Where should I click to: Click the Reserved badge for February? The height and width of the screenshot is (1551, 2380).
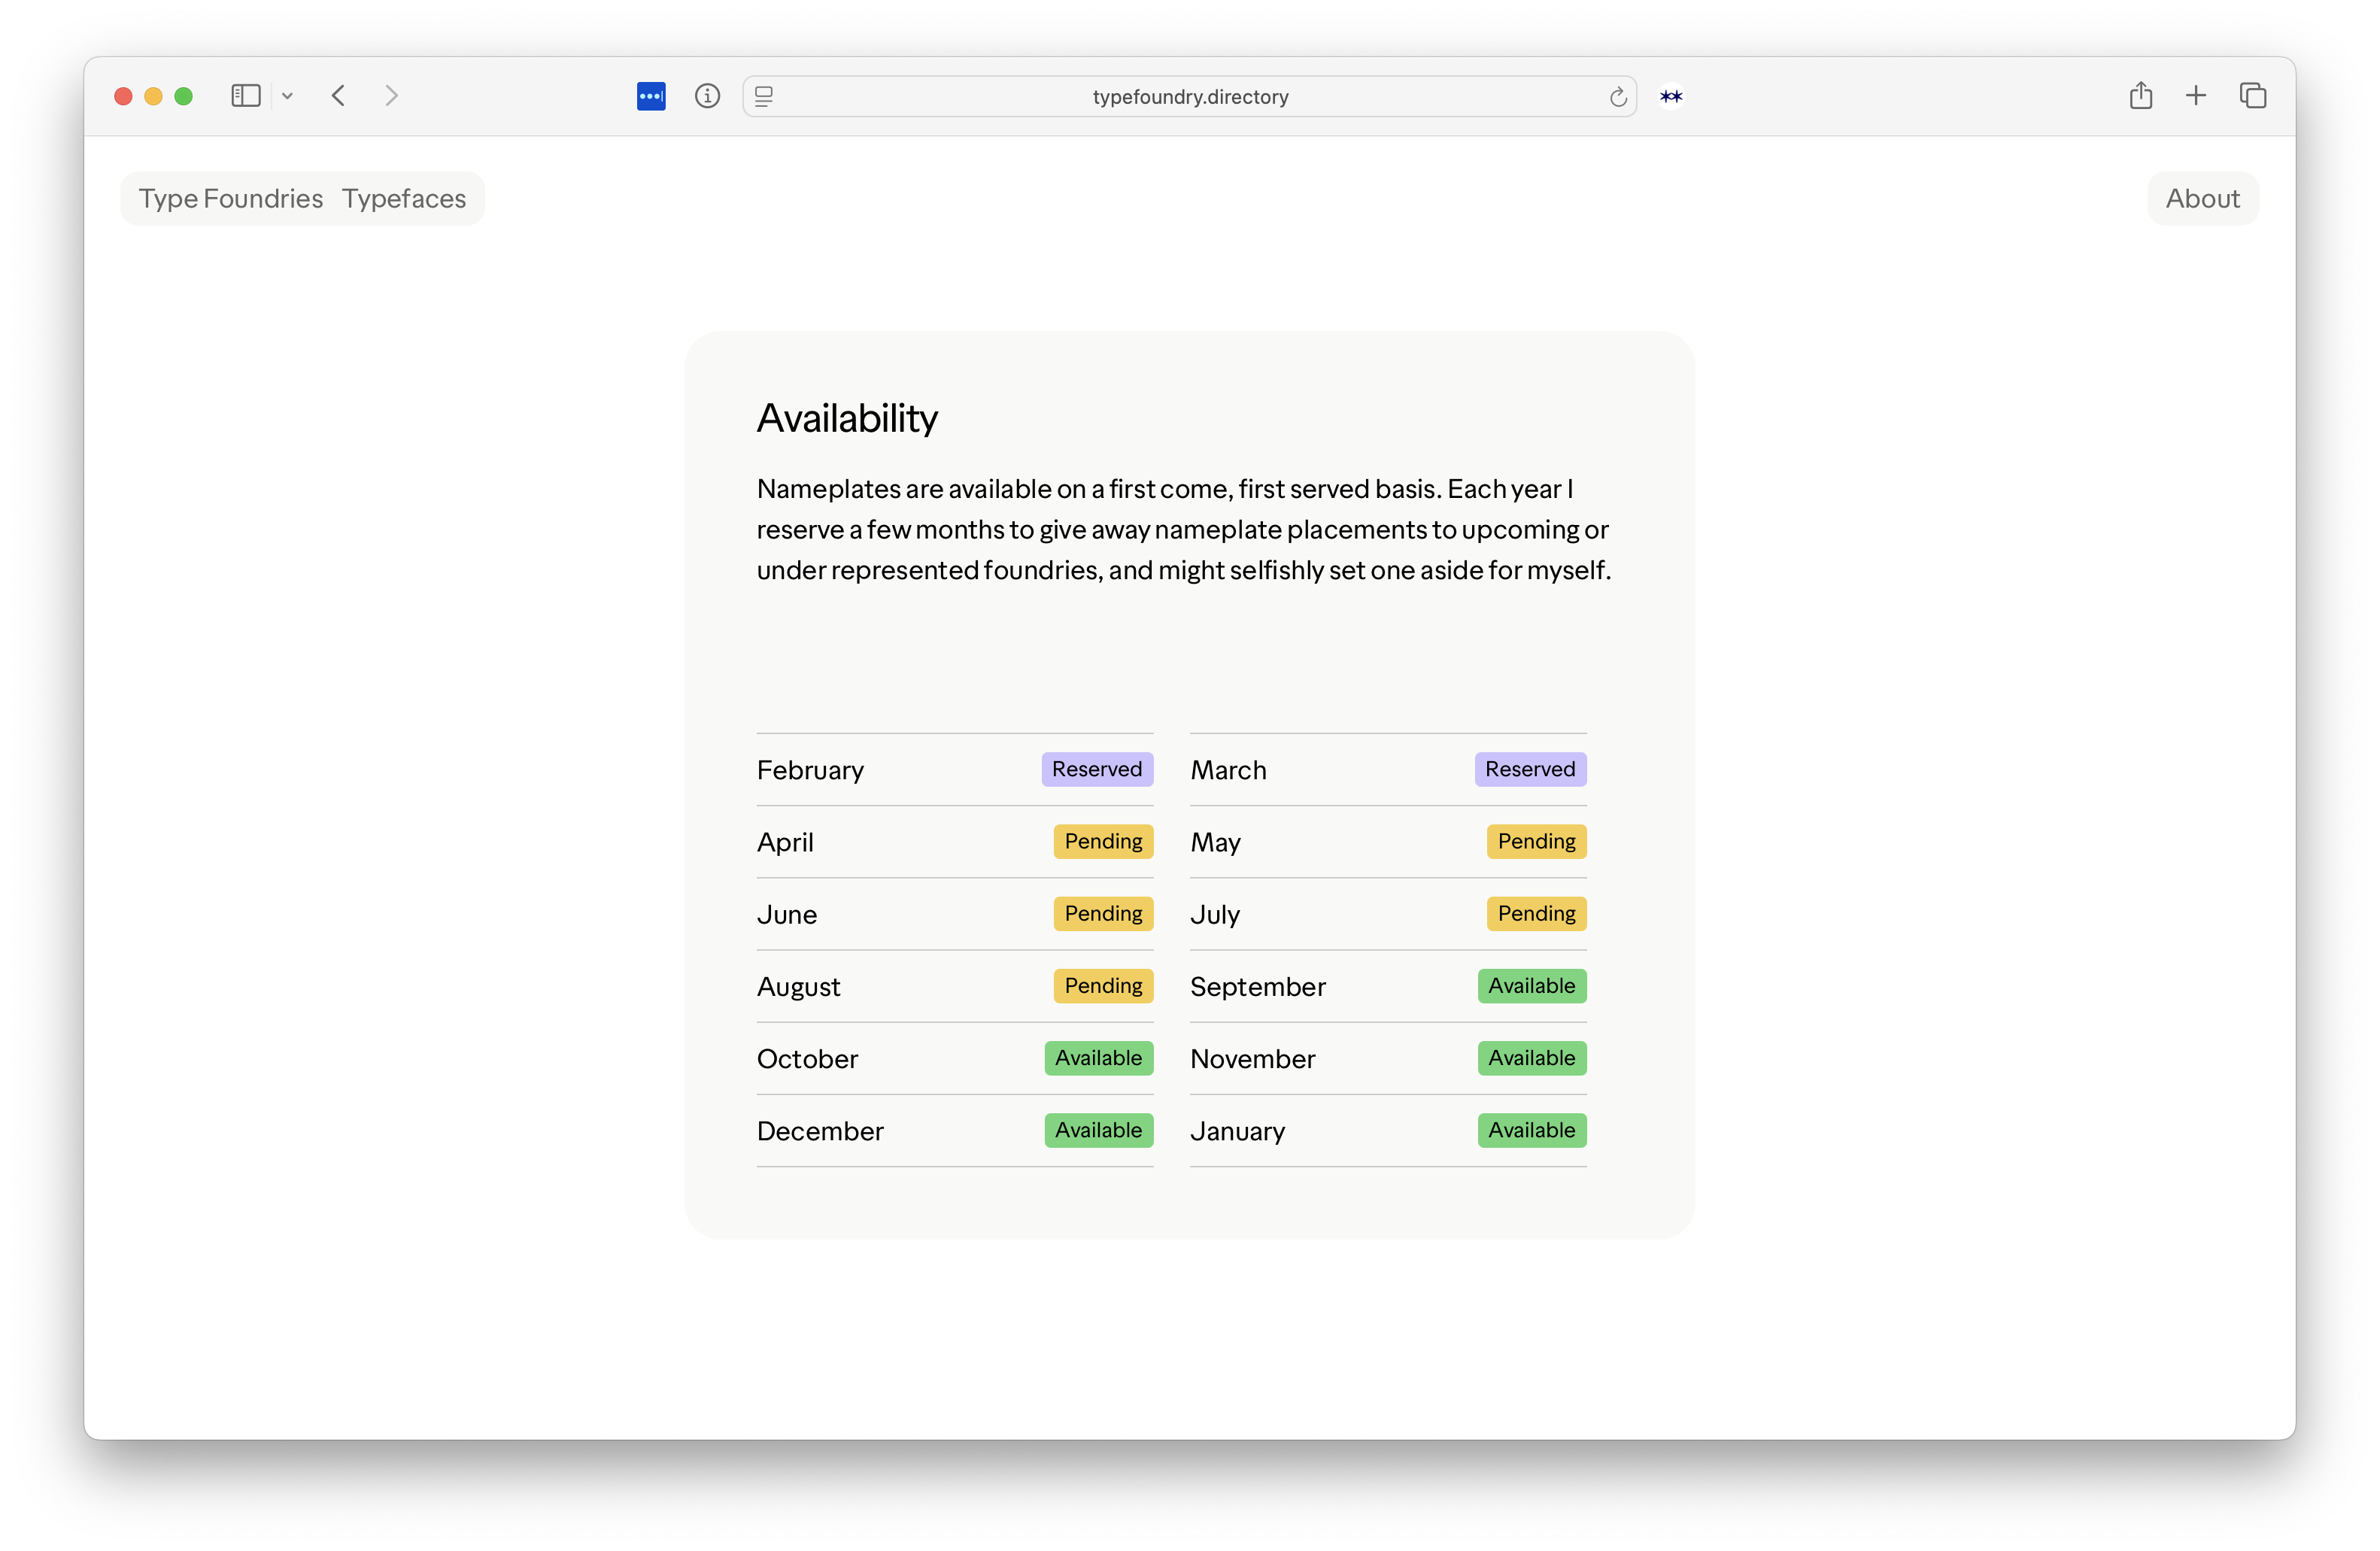[1096, 769]
